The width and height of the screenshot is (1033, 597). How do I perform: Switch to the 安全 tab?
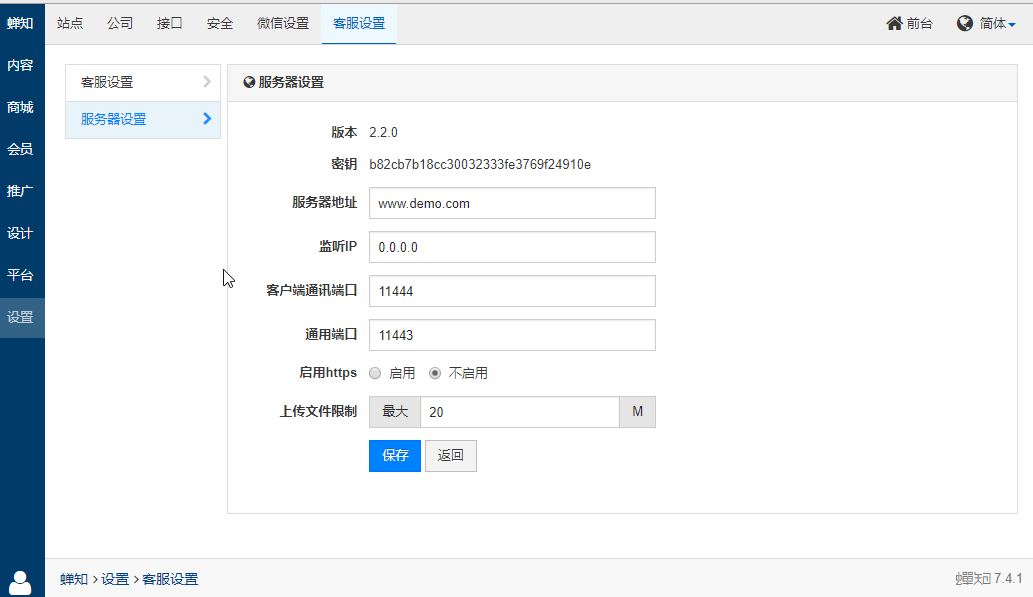219,24
